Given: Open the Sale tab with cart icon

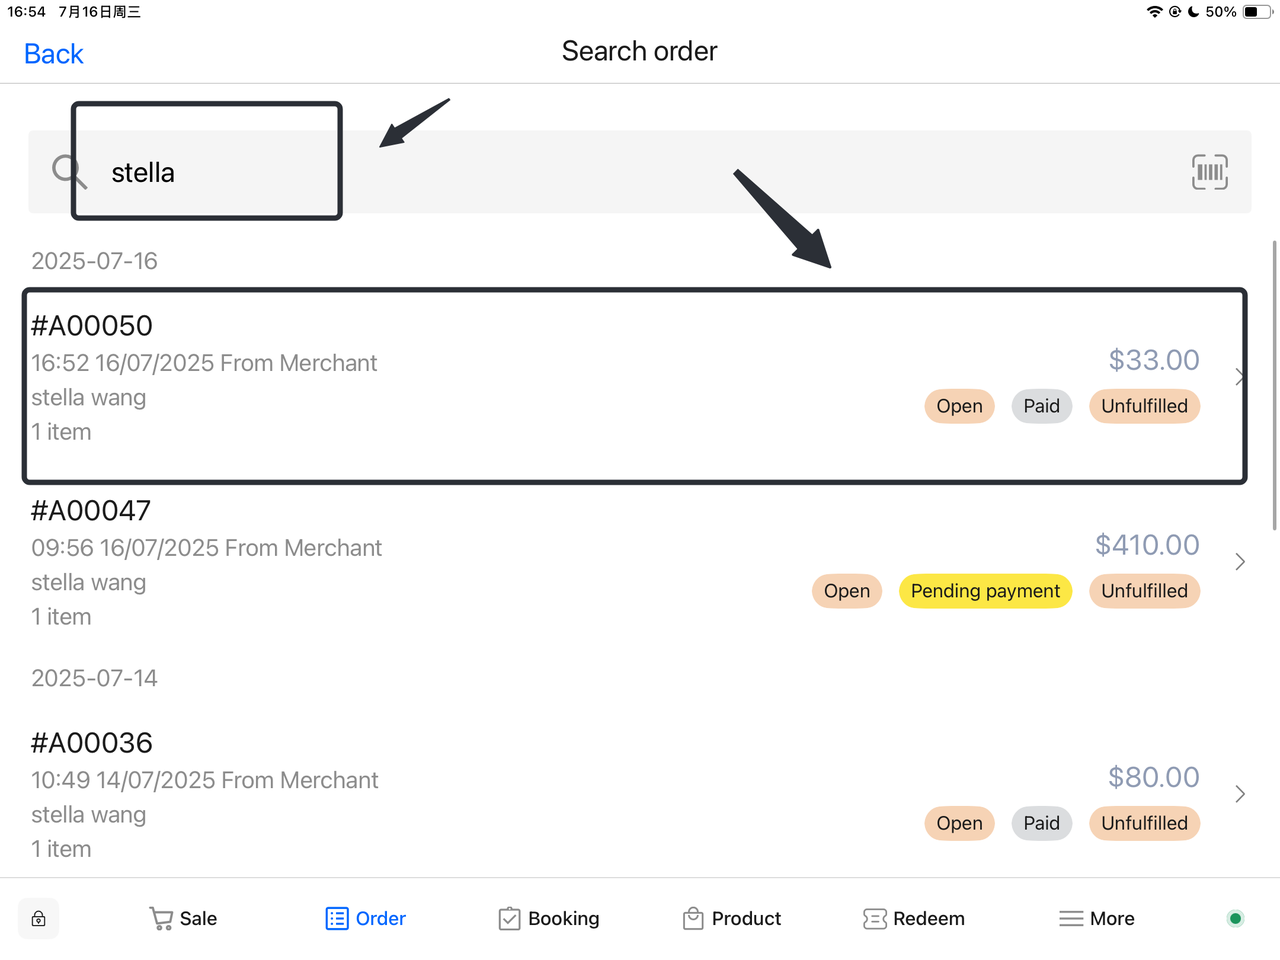Looking at the screenshot, I should (x=183, y=919).
